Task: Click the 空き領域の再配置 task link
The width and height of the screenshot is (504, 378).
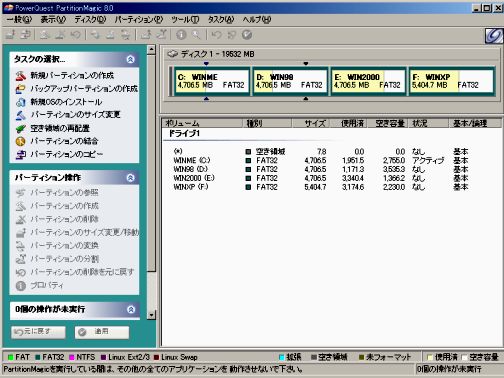Action: click(60, 128)
